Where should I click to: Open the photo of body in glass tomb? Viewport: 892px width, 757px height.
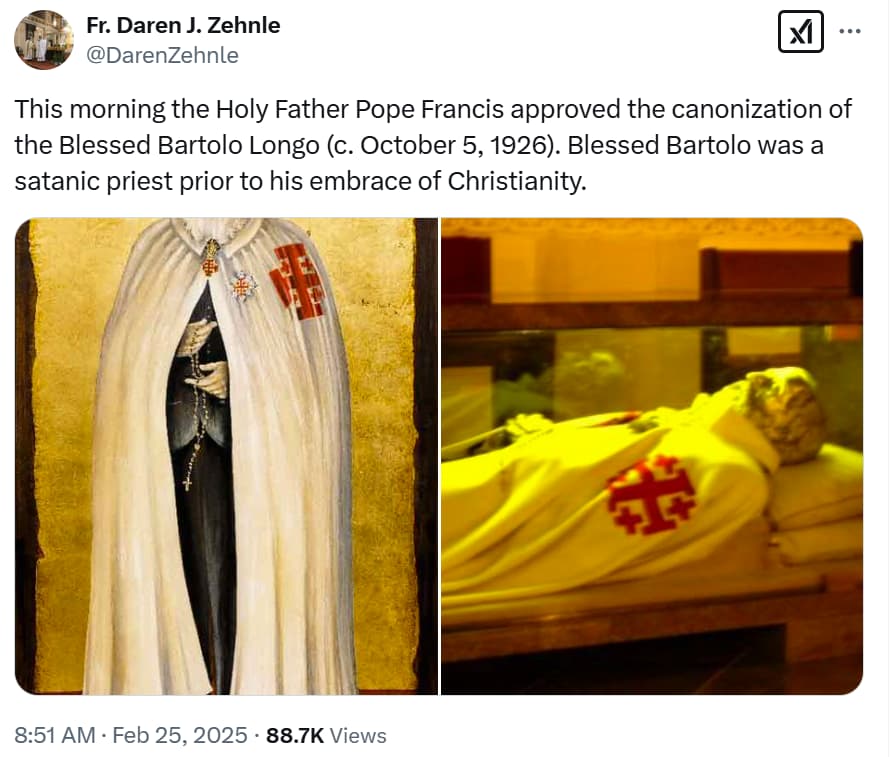[x=652, y=456]
